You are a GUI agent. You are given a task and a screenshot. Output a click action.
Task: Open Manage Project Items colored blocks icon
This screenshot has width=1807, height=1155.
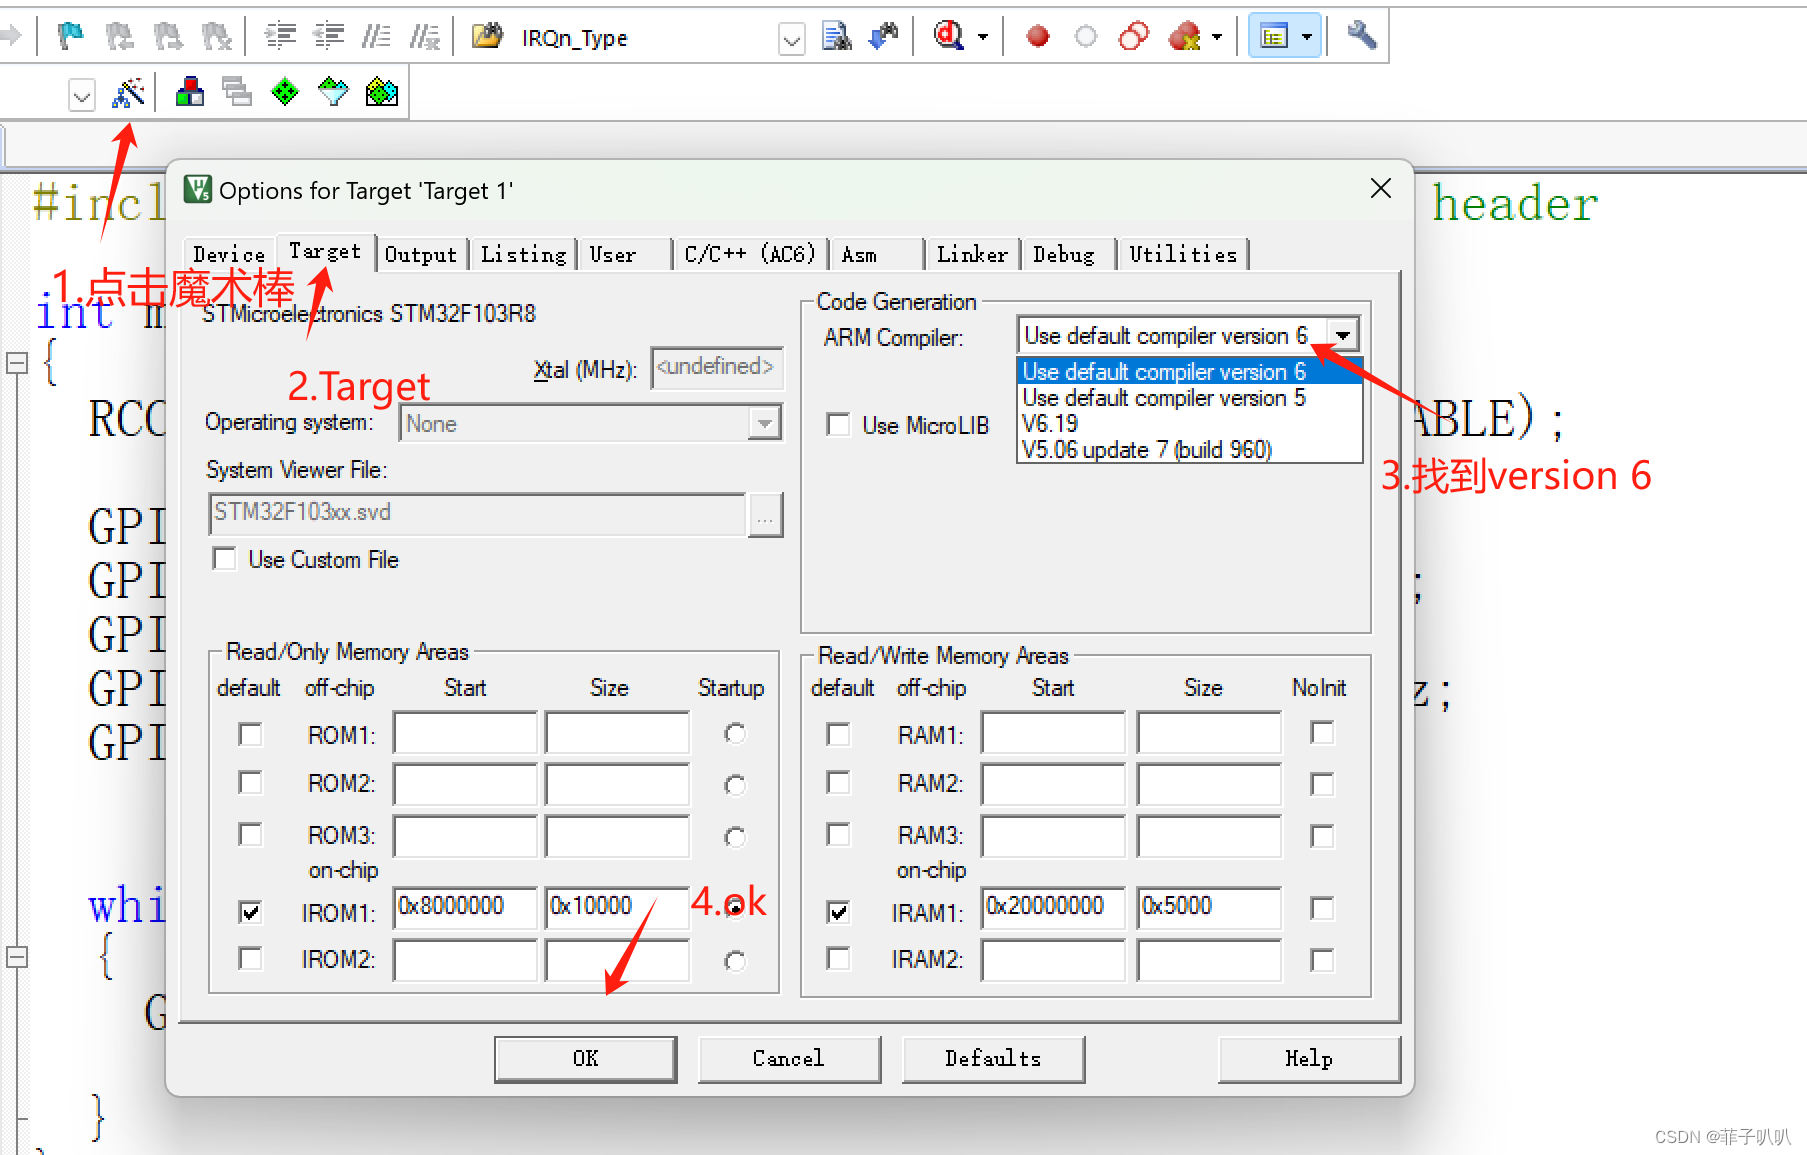[189, 93]
